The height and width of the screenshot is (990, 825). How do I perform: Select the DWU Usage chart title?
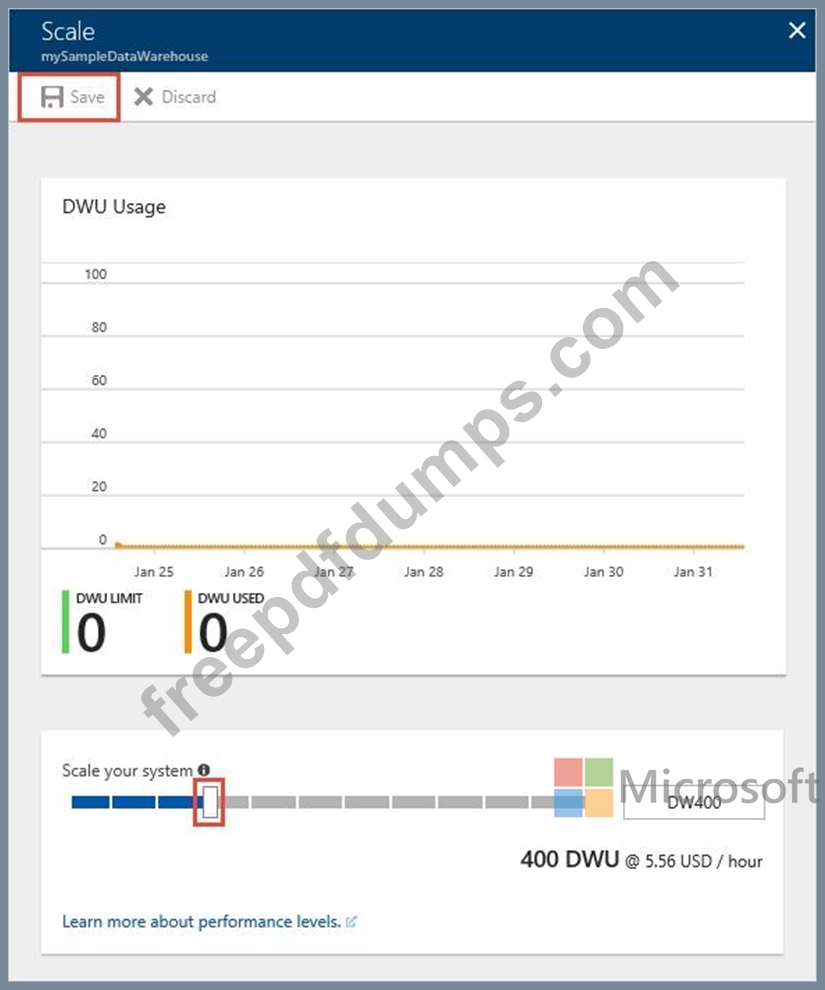point(114,207)
